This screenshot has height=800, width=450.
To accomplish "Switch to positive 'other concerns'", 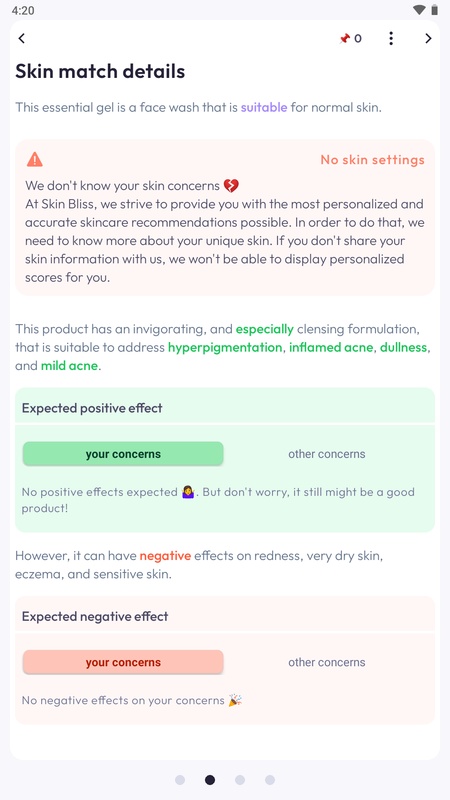I will coord(327,454).
